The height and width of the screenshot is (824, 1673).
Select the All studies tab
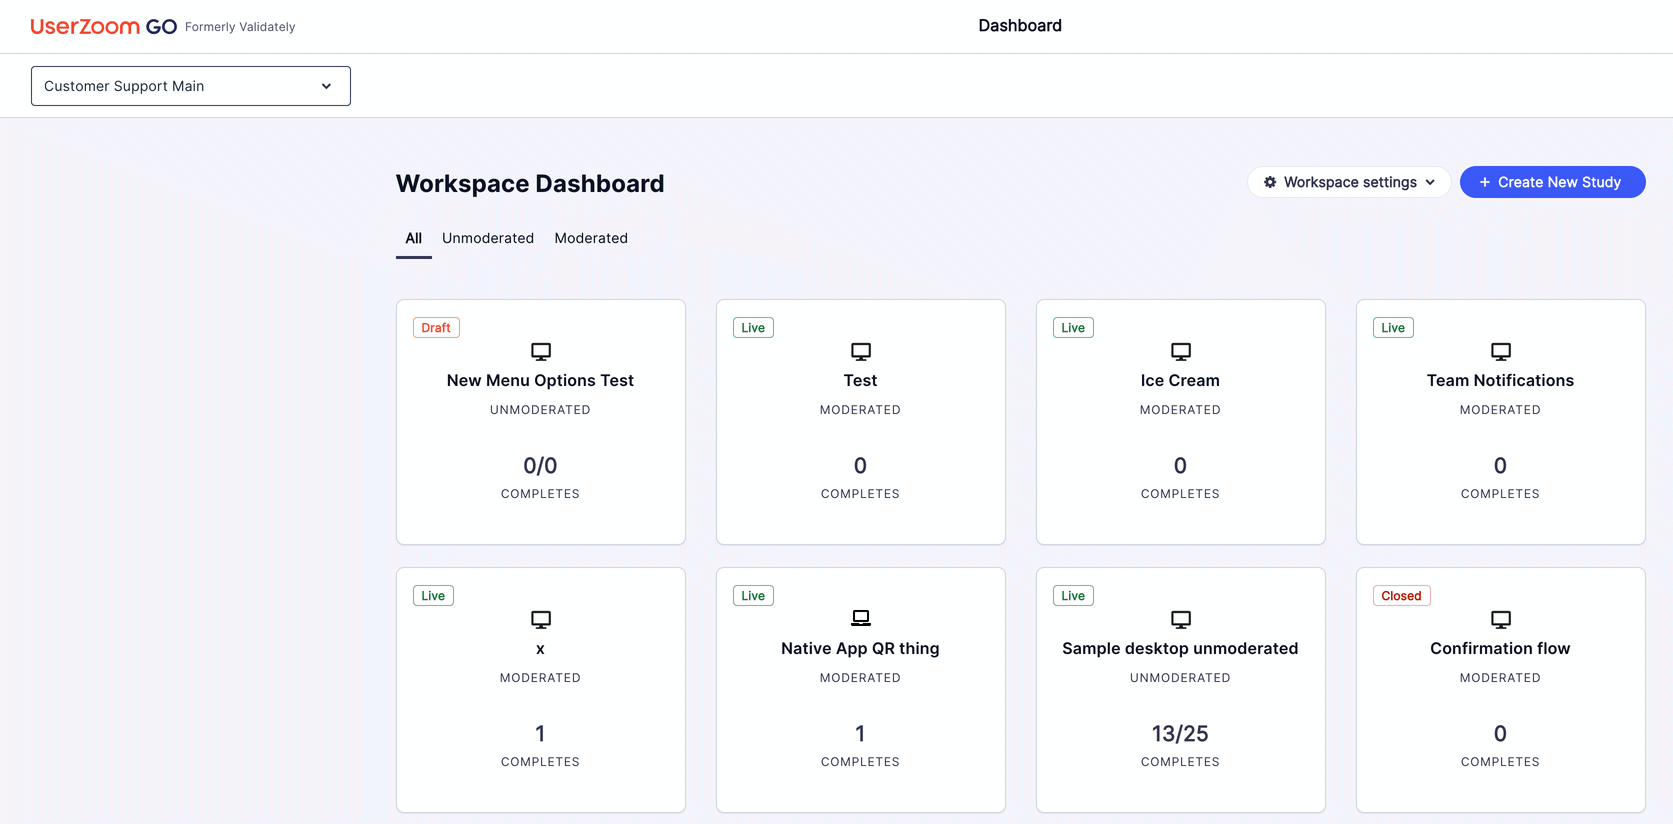point(413,238)
